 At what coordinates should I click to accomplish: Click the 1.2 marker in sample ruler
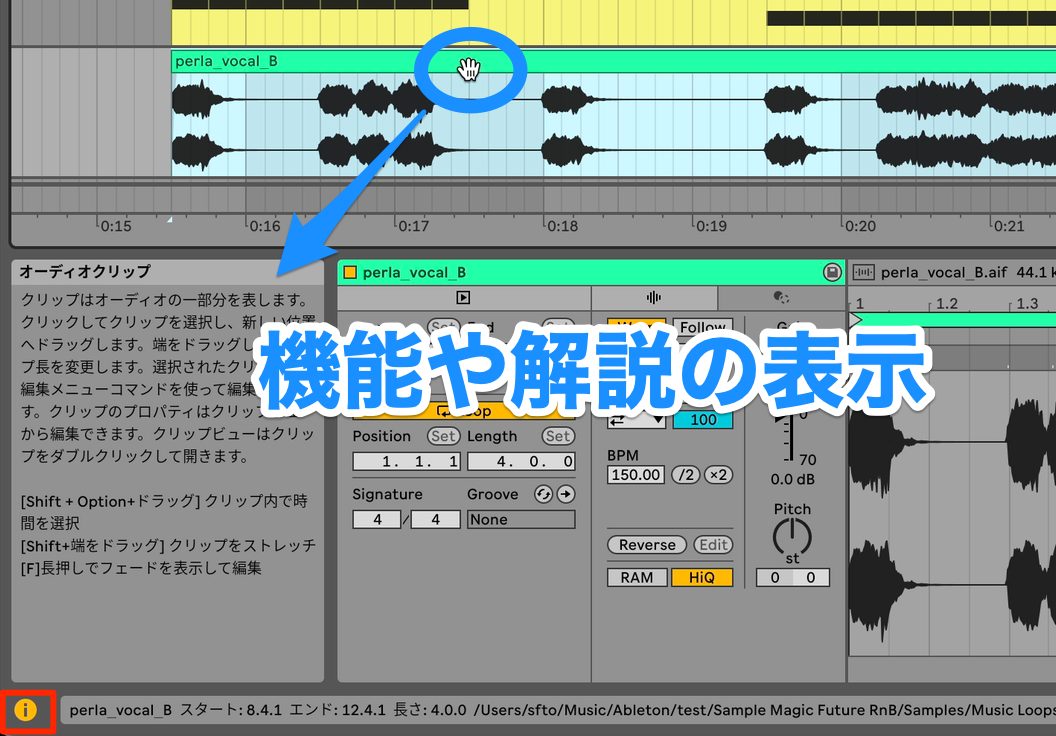946,304
